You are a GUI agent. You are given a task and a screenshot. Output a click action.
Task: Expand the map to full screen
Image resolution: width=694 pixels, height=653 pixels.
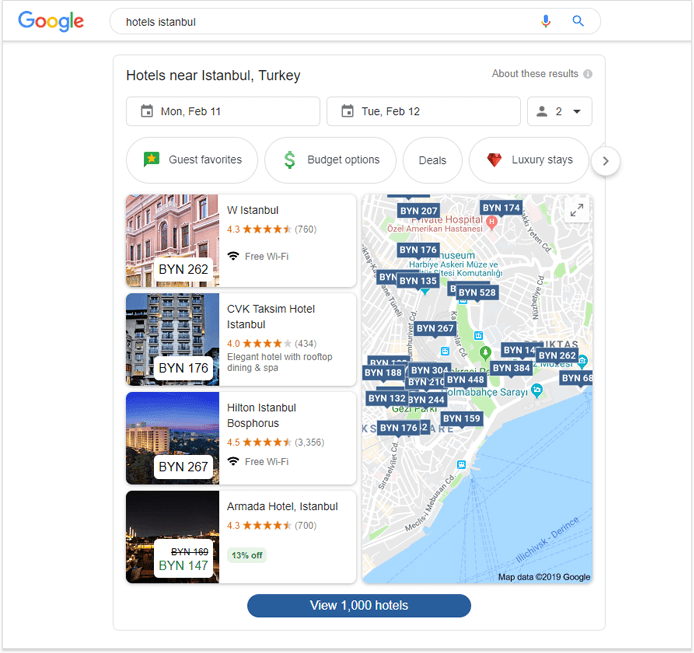tap(577, 210)
